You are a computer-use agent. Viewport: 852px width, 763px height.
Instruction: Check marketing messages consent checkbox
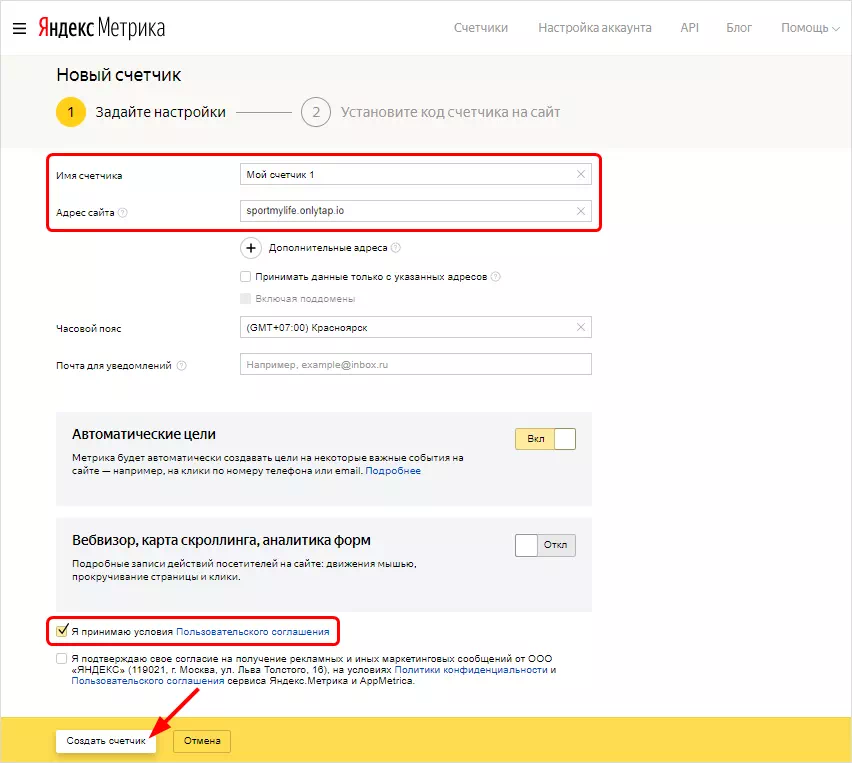click(x=62, y=658)
